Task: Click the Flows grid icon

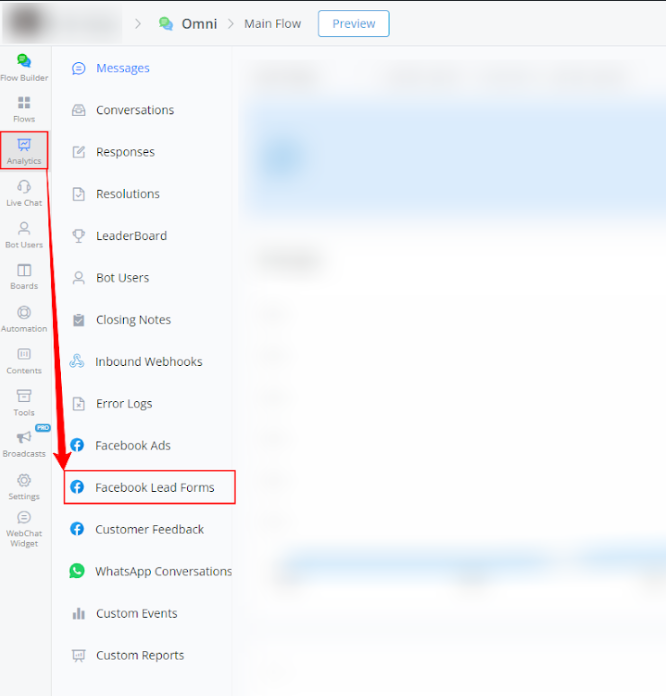Action: coord(24,109)
